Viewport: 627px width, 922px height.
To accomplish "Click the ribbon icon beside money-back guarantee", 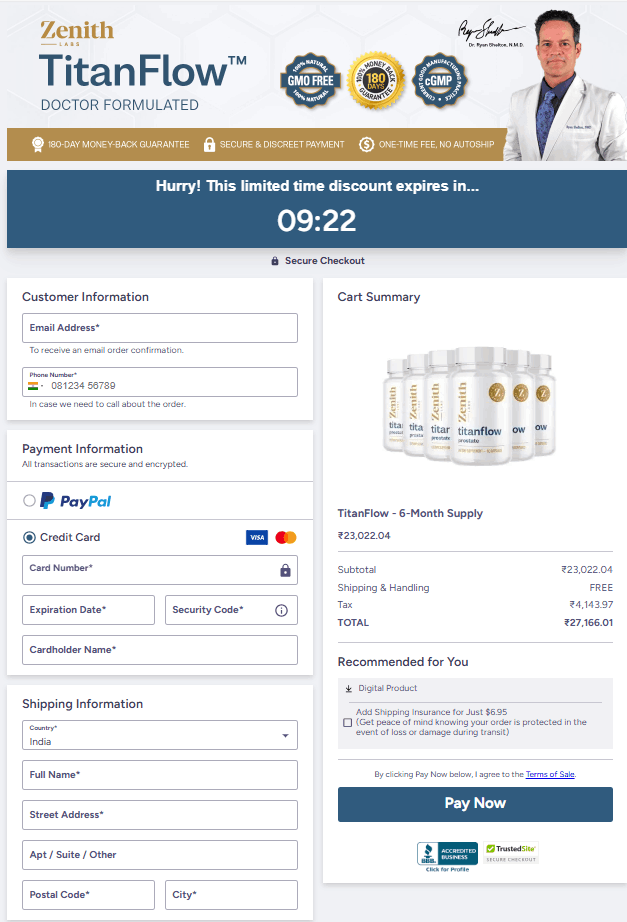I will [38, 144].
